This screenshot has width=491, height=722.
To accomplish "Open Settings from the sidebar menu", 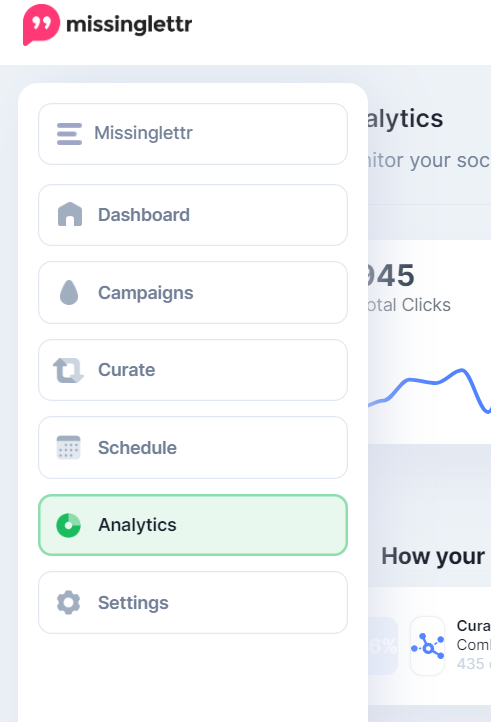I will click(193, 603).
